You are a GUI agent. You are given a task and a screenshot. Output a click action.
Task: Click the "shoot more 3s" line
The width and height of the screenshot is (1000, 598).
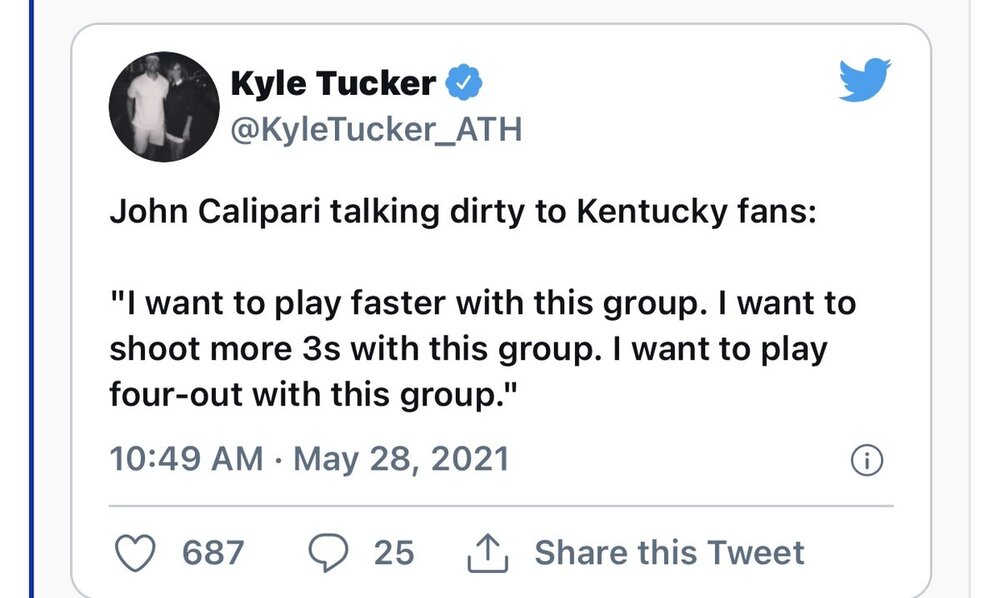(x=469, y=349)
